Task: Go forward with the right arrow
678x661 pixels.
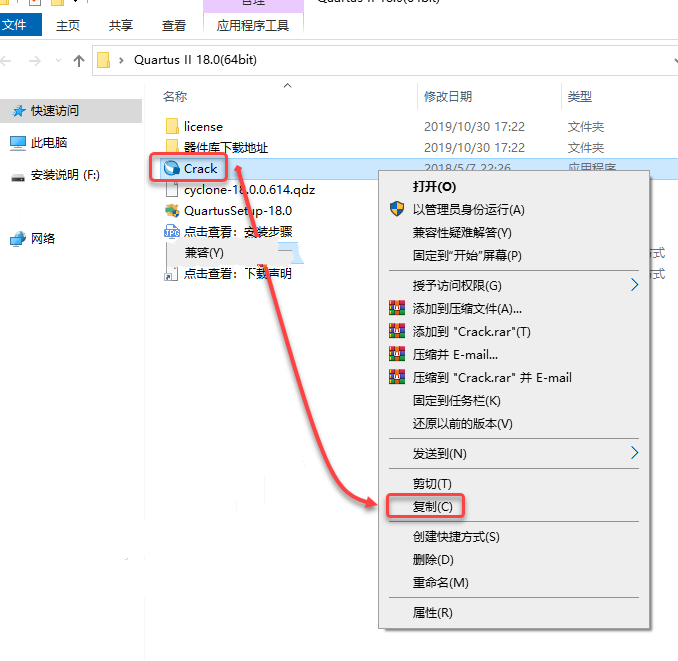Action: pos(35,61)
